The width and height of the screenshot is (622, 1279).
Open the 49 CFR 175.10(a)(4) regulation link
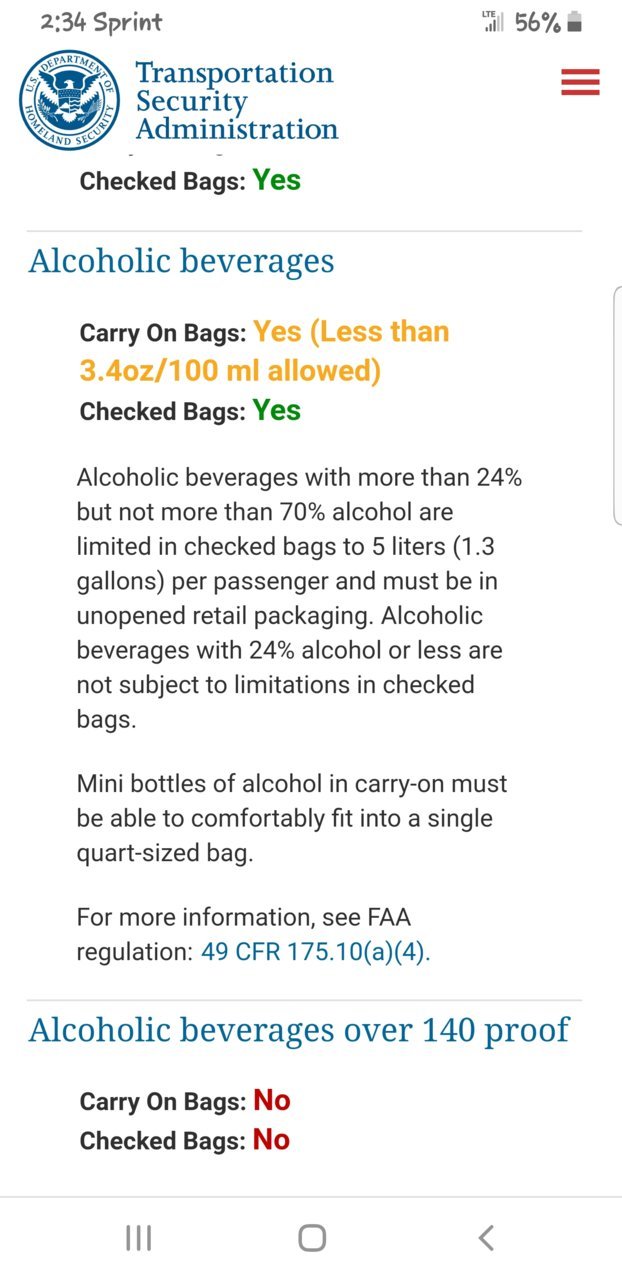[x=316, y=951]
